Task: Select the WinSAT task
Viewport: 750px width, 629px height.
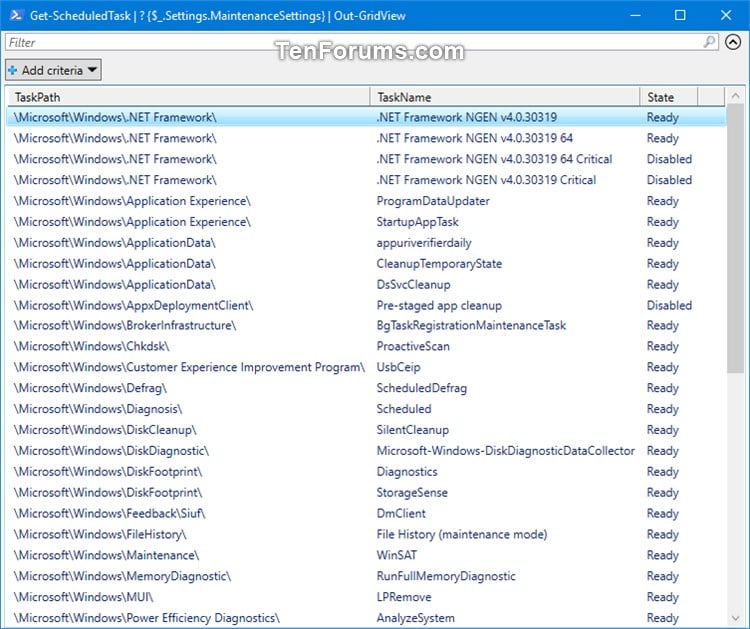Action: [x=366, y=555]
